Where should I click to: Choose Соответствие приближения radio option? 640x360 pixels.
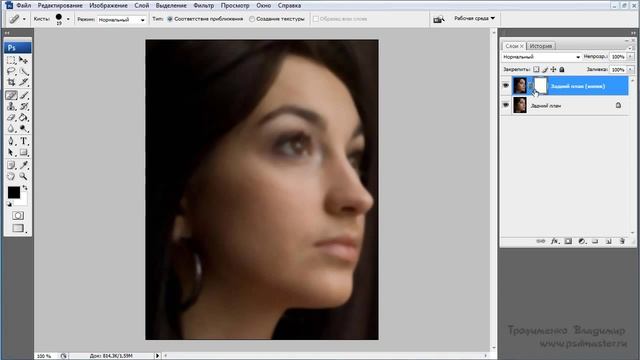[x=170, y=19]
